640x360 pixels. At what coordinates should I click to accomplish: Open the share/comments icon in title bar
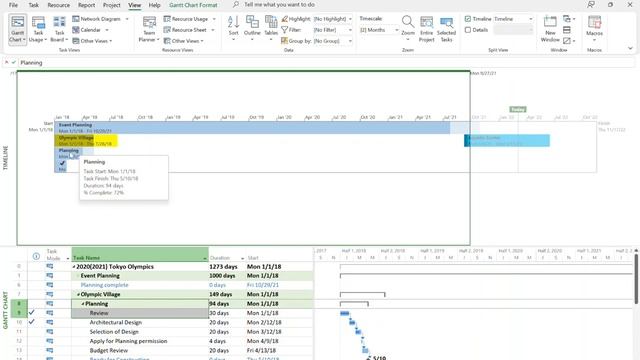coord(591,4)
